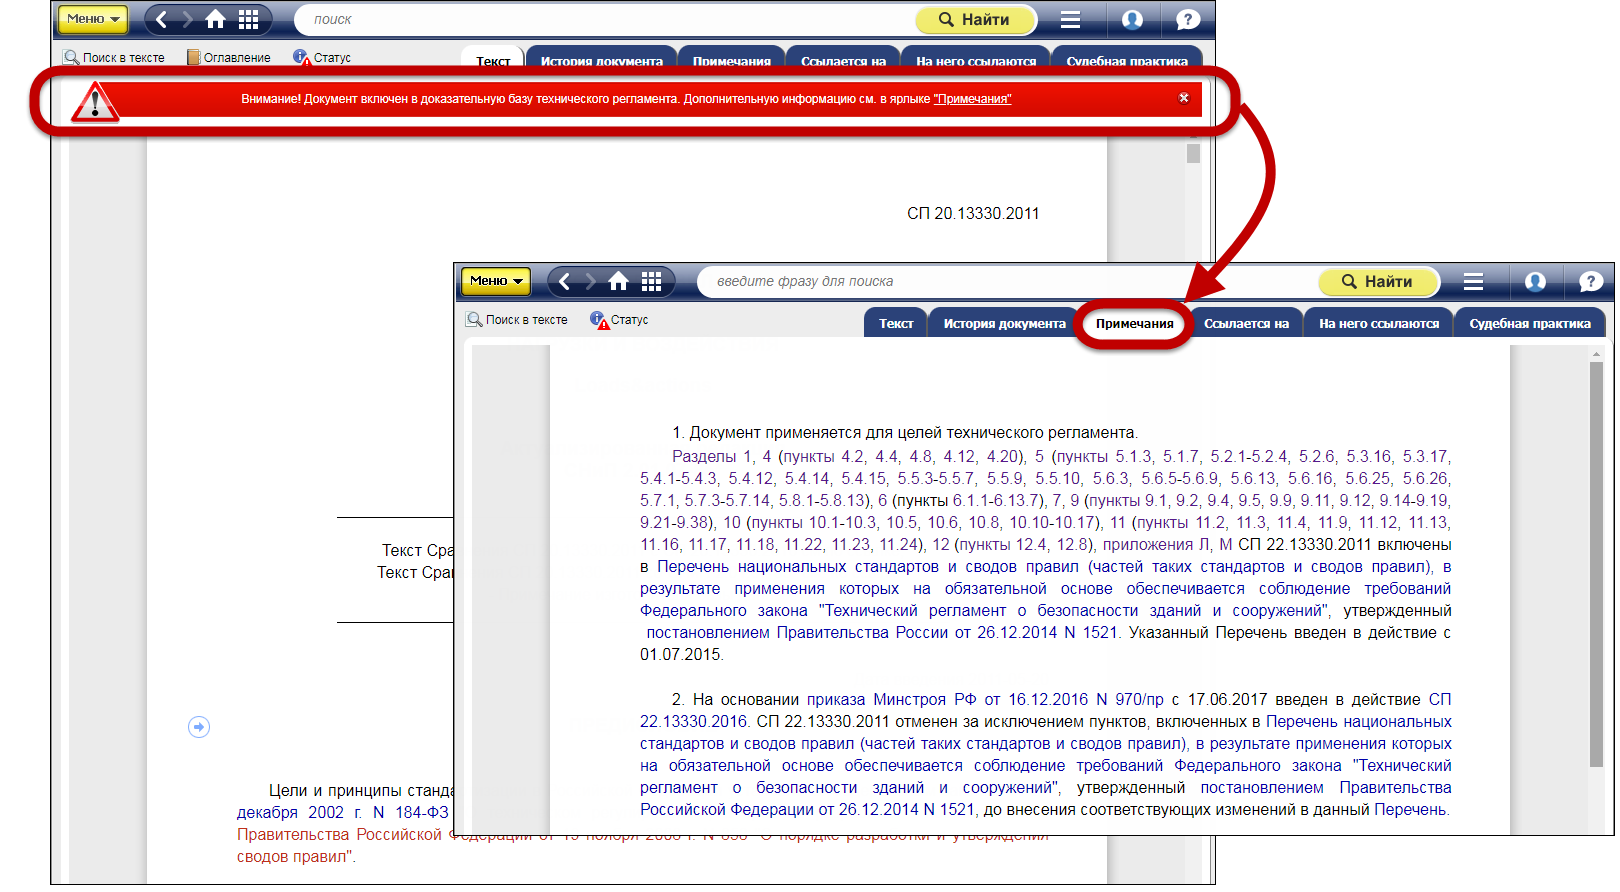Expand the Меню dropdown in the back window
The width and height of the screenshot is (1620, 892).
pyautogui.click(x=92, y=19)
